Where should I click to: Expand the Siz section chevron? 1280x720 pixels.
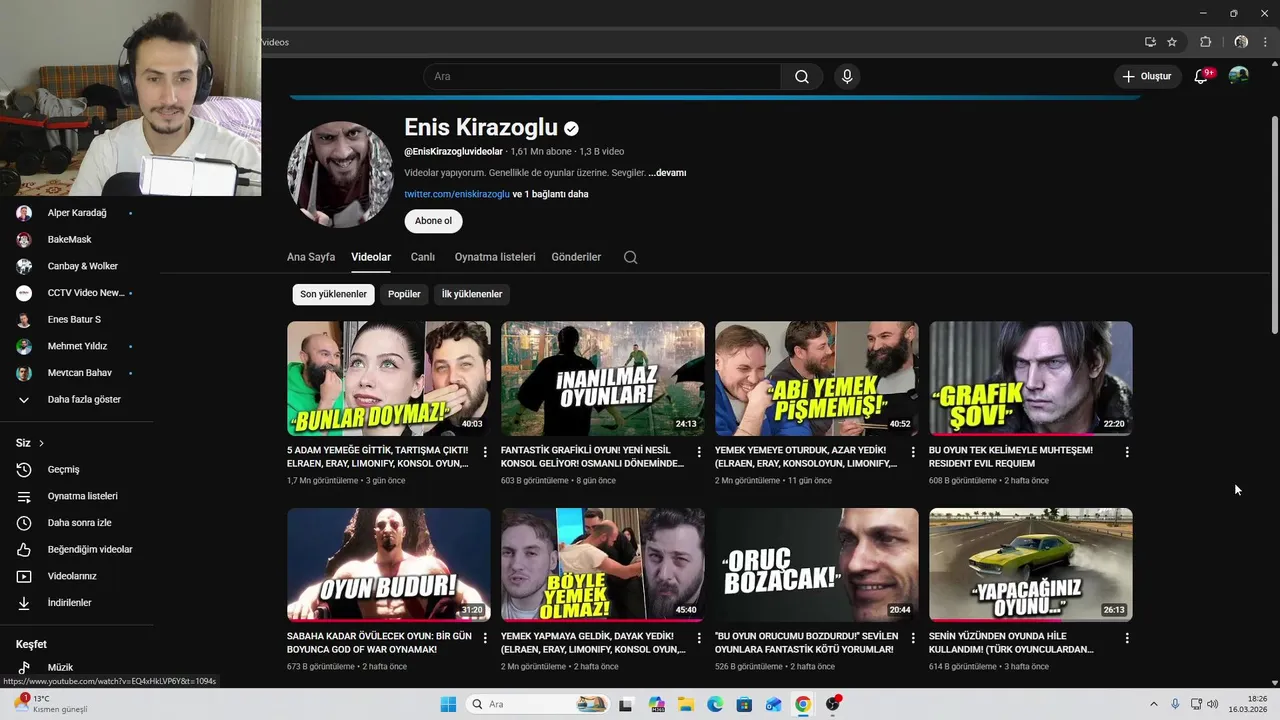(x=41, y=443)
